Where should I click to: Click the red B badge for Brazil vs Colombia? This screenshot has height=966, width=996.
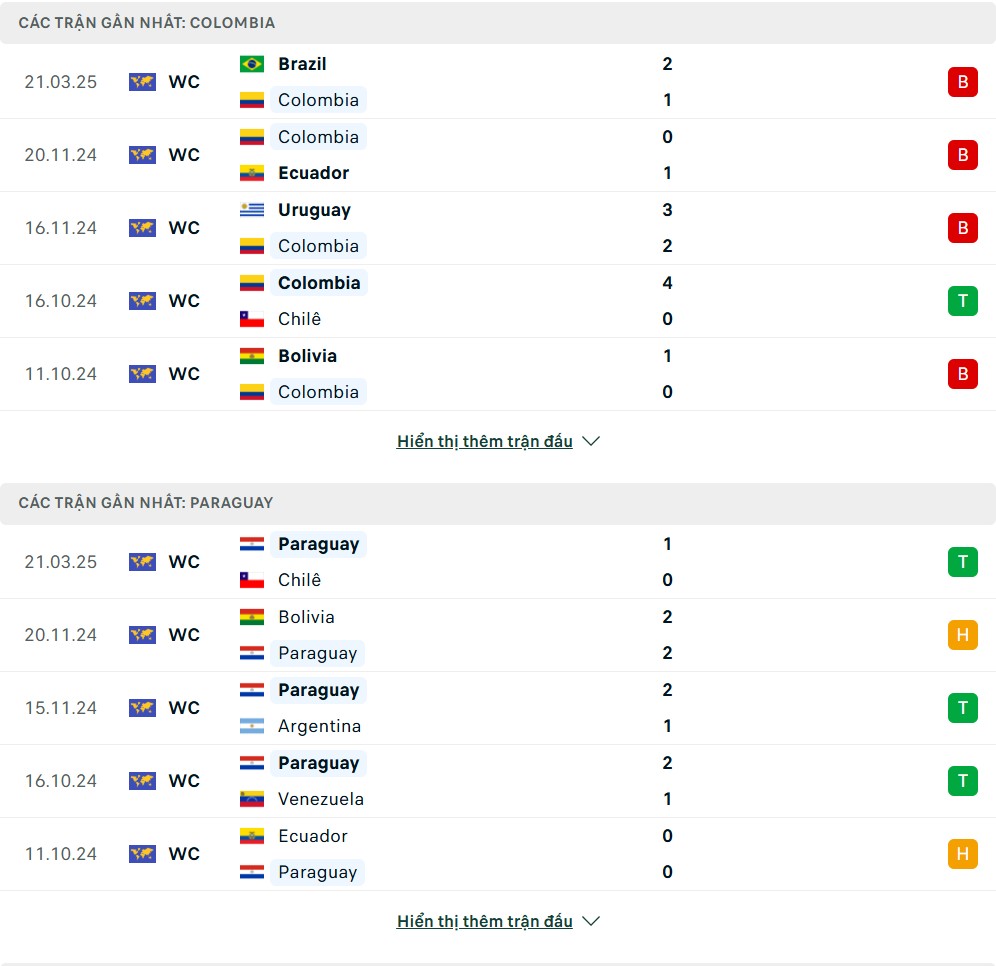pos(962,82)
